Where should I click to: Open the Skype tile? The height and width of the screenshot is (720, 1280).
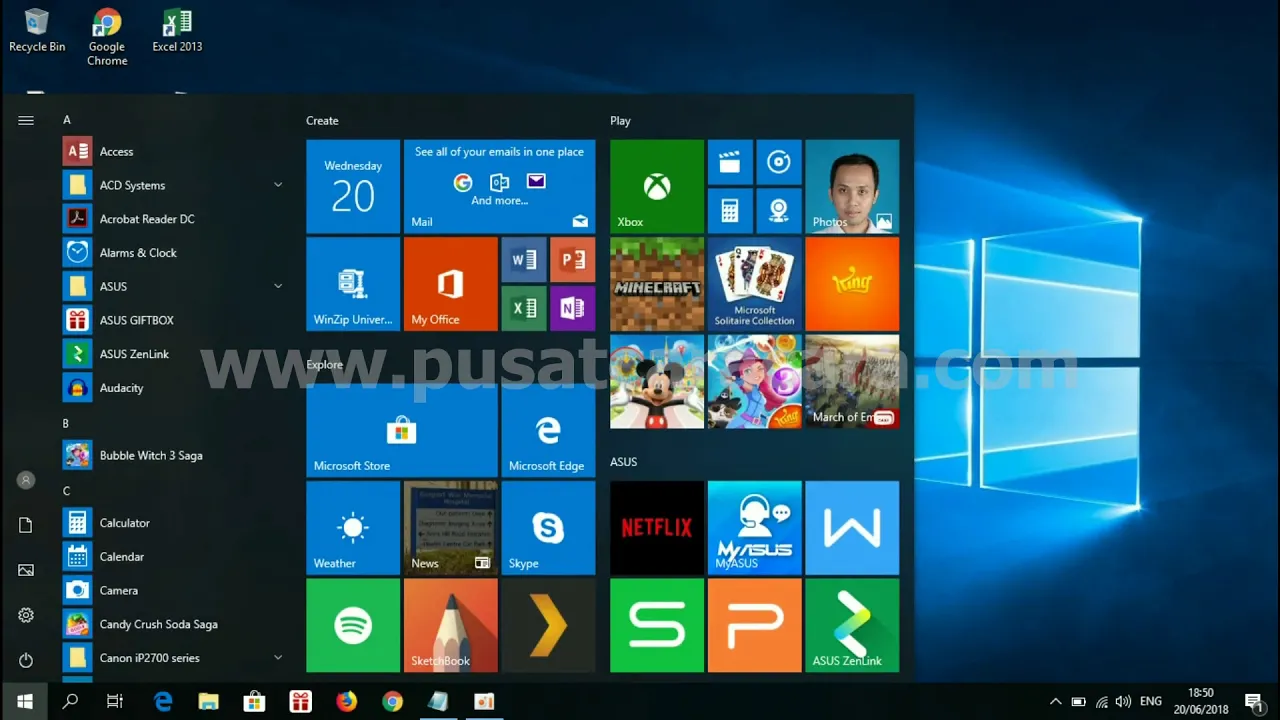pyautogui.click(x=548, y=528)
